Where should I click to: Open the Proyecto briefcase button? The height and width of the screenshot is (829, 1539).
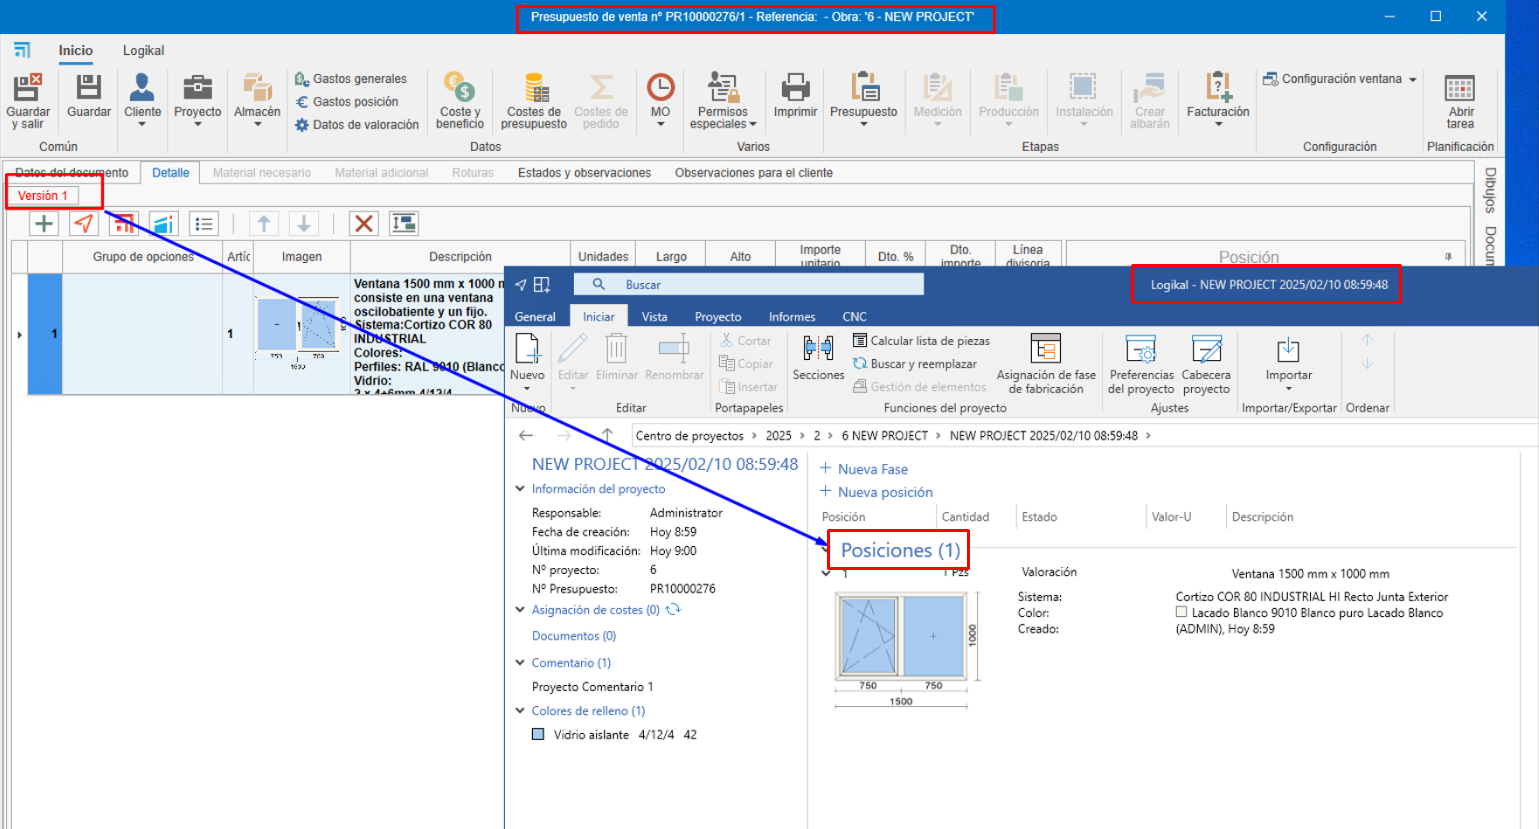coord(197,100)
